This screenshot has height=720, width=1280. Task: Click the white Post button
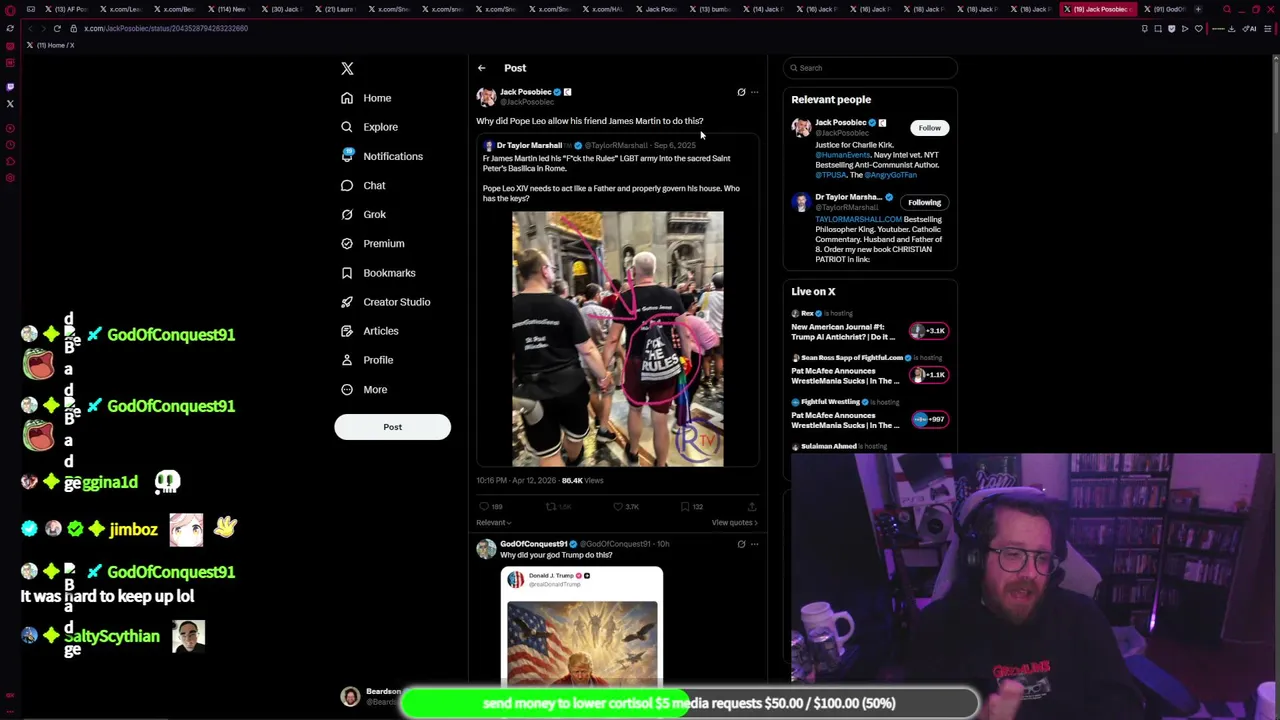tap(392, 427)
